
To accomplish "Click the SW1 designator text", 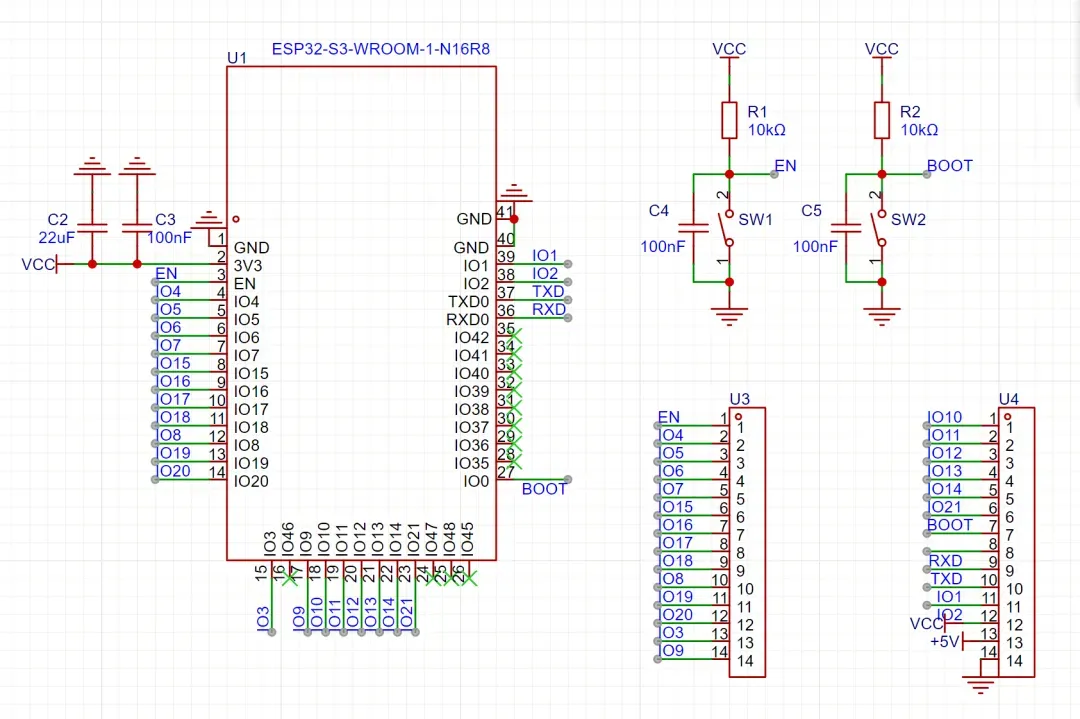I will tap(756, 220).
